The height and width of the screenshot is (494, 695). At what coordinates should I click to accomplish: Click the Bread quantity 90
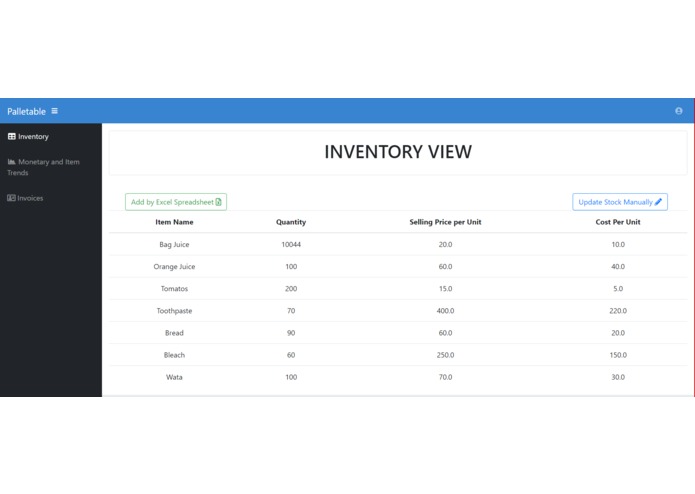tap(291, 333)
